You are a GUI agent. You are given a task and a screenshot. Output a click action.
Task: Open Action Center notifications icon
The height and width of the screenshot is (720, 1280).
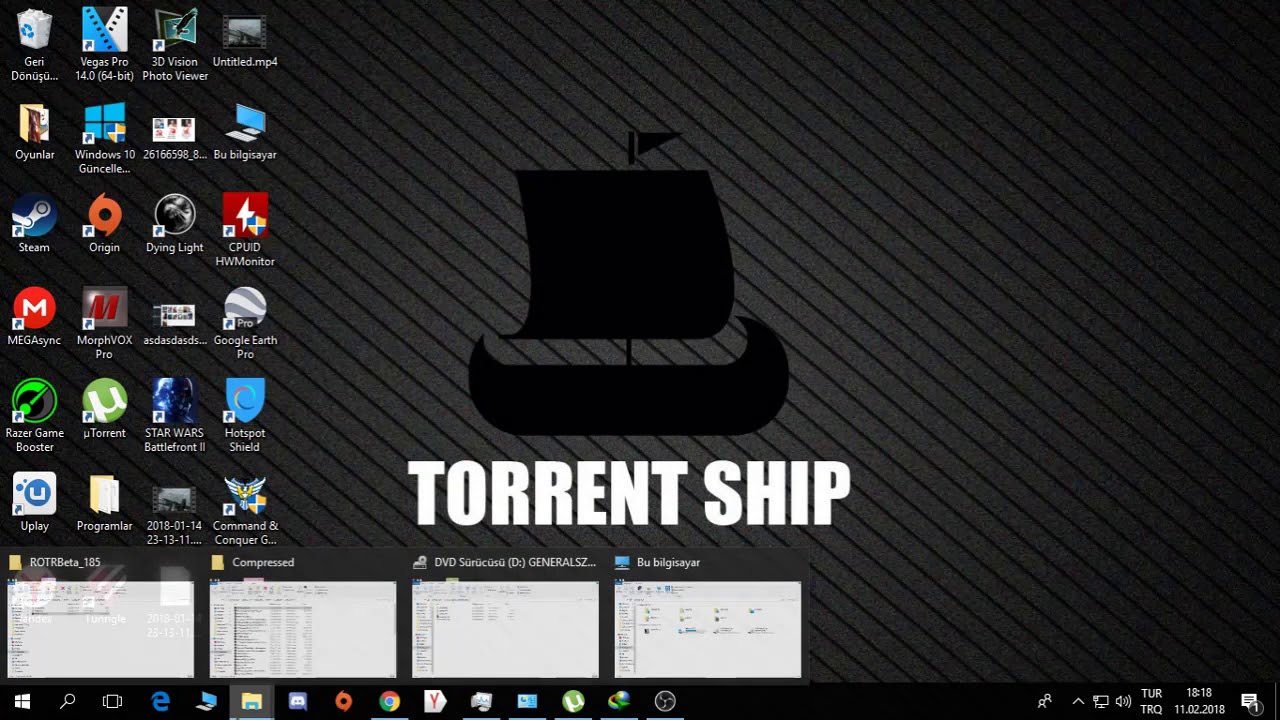[x=1250, y=702]
